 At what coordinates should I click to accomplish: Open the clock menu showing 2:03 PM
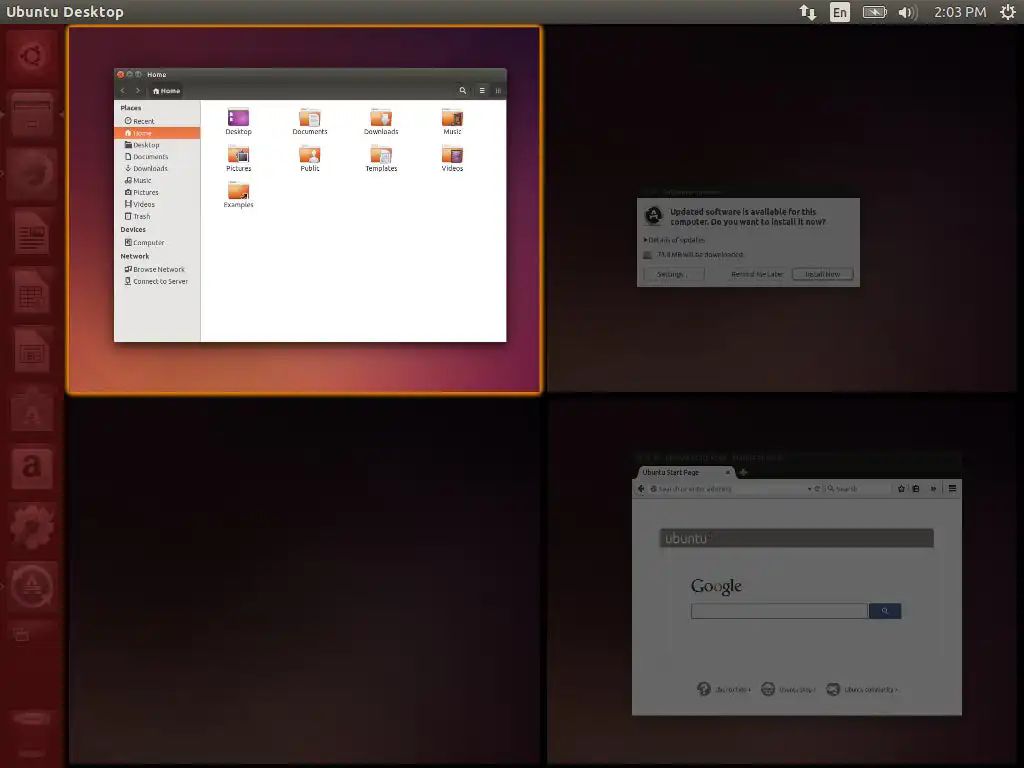tap(960, 12)
